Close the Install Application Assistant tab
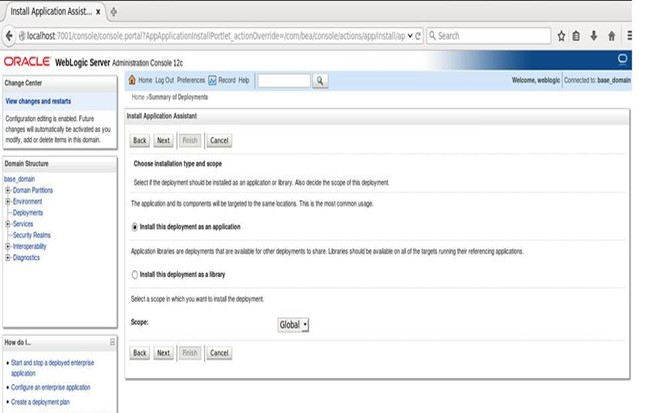Viewport: 670px width, 413px height. point(98,12)
